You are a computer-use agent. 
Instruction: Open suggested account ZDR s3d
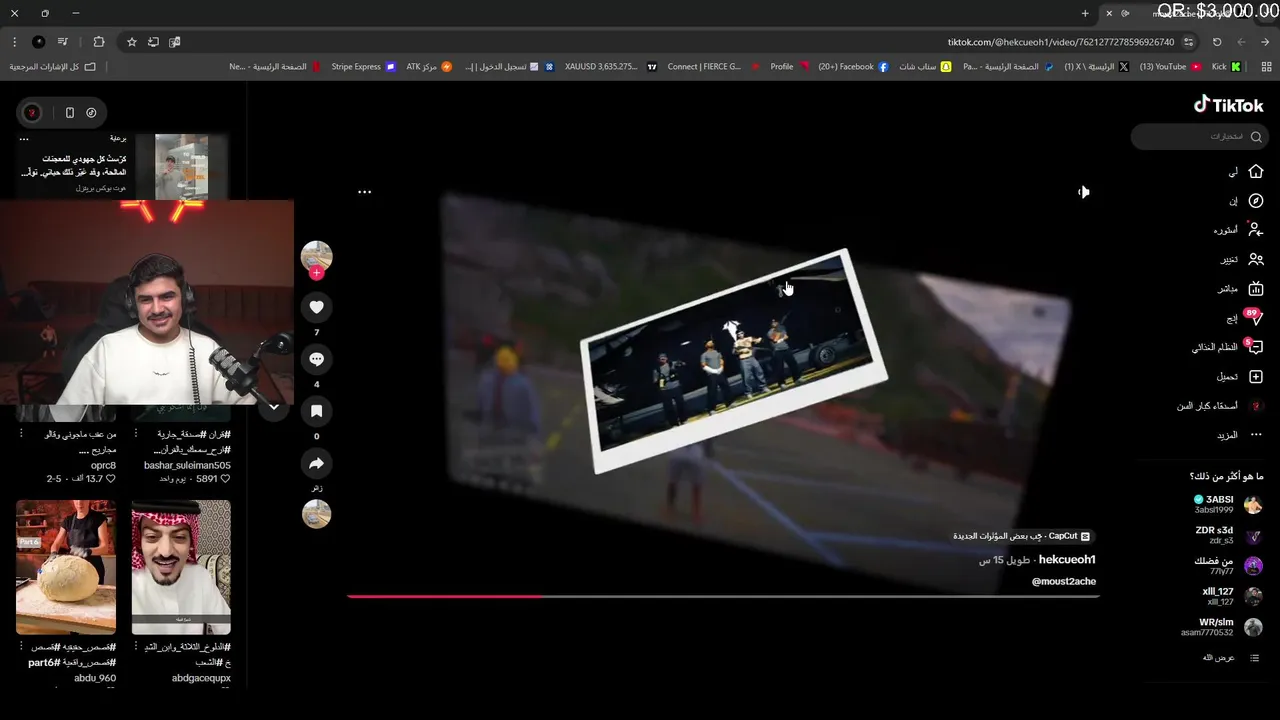coord(1227,535)
